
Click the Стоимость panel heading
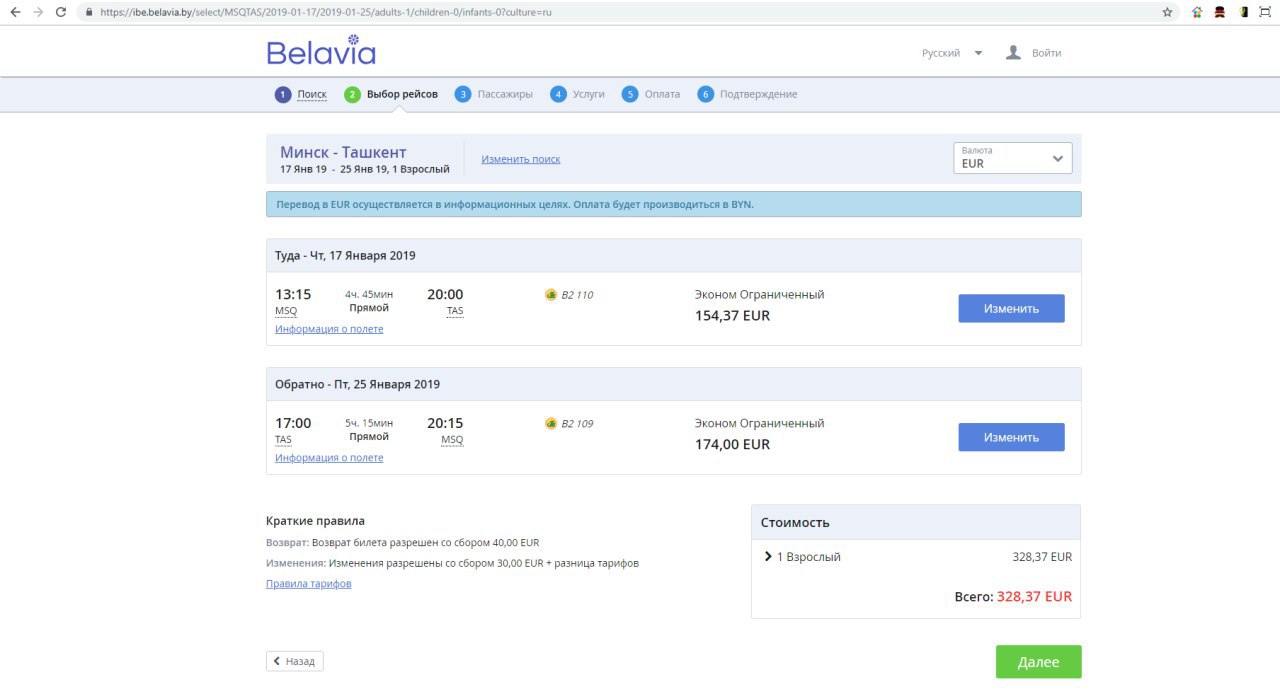pos(795,522)
